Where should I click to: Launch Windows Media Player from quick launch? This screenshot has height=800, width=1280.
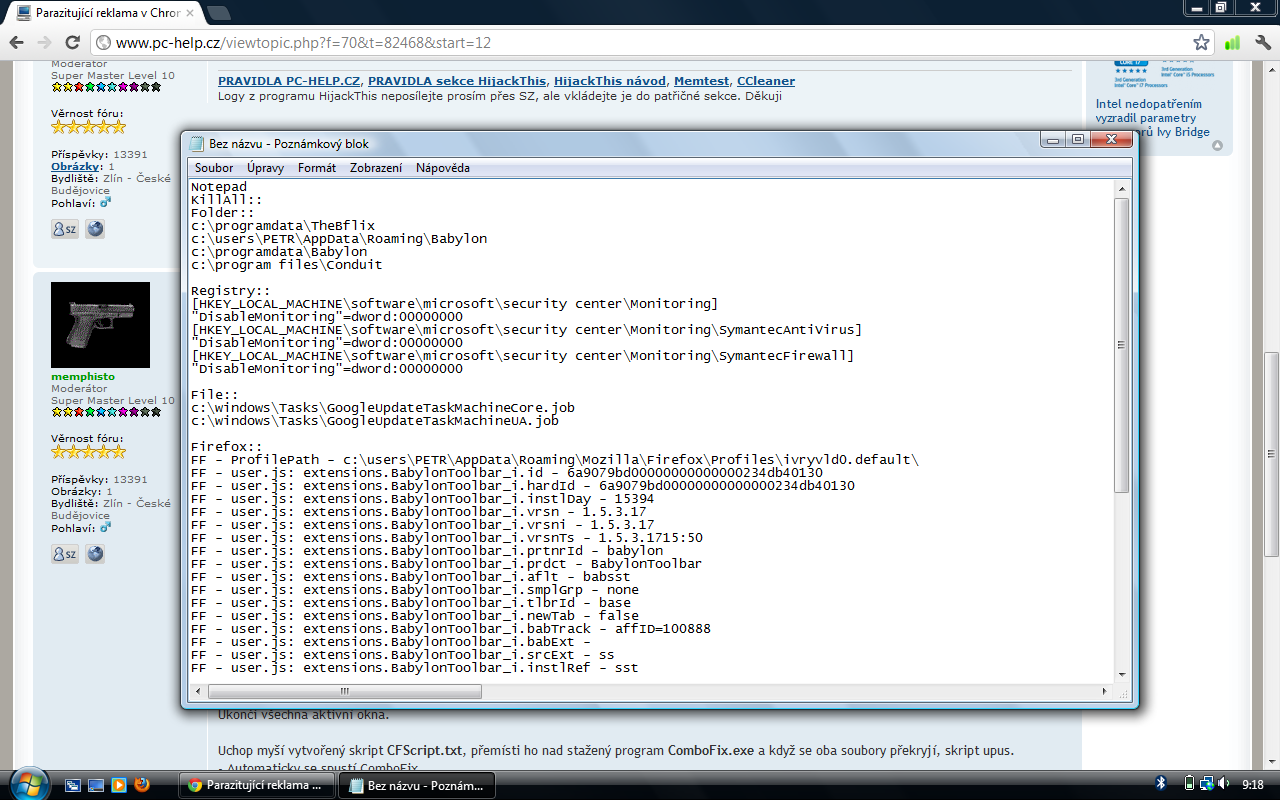point(119,785)
